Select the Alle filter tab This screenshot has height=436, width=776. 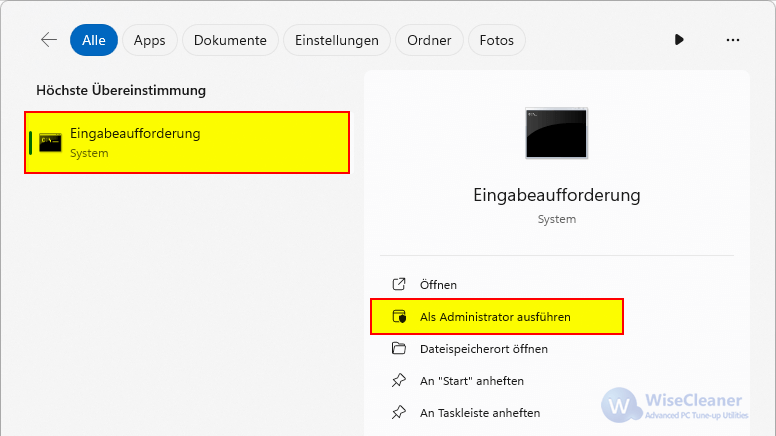(94, 40)
